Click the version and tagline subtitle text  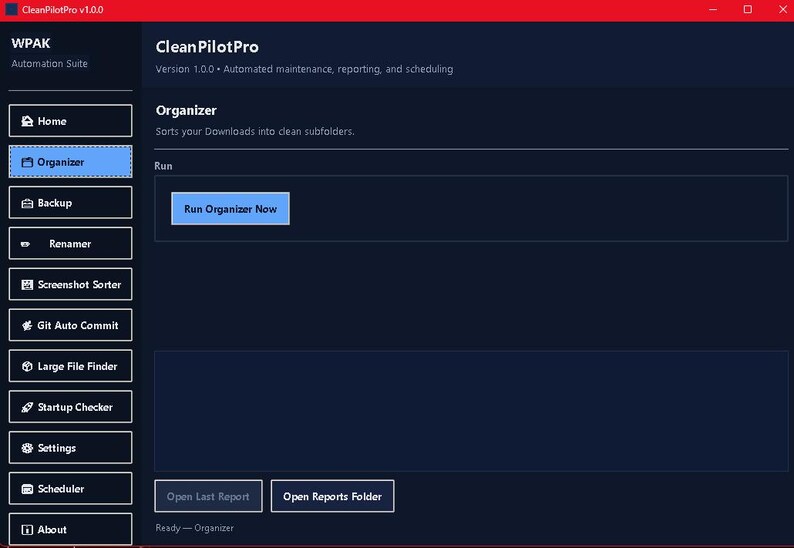point(304,69)
